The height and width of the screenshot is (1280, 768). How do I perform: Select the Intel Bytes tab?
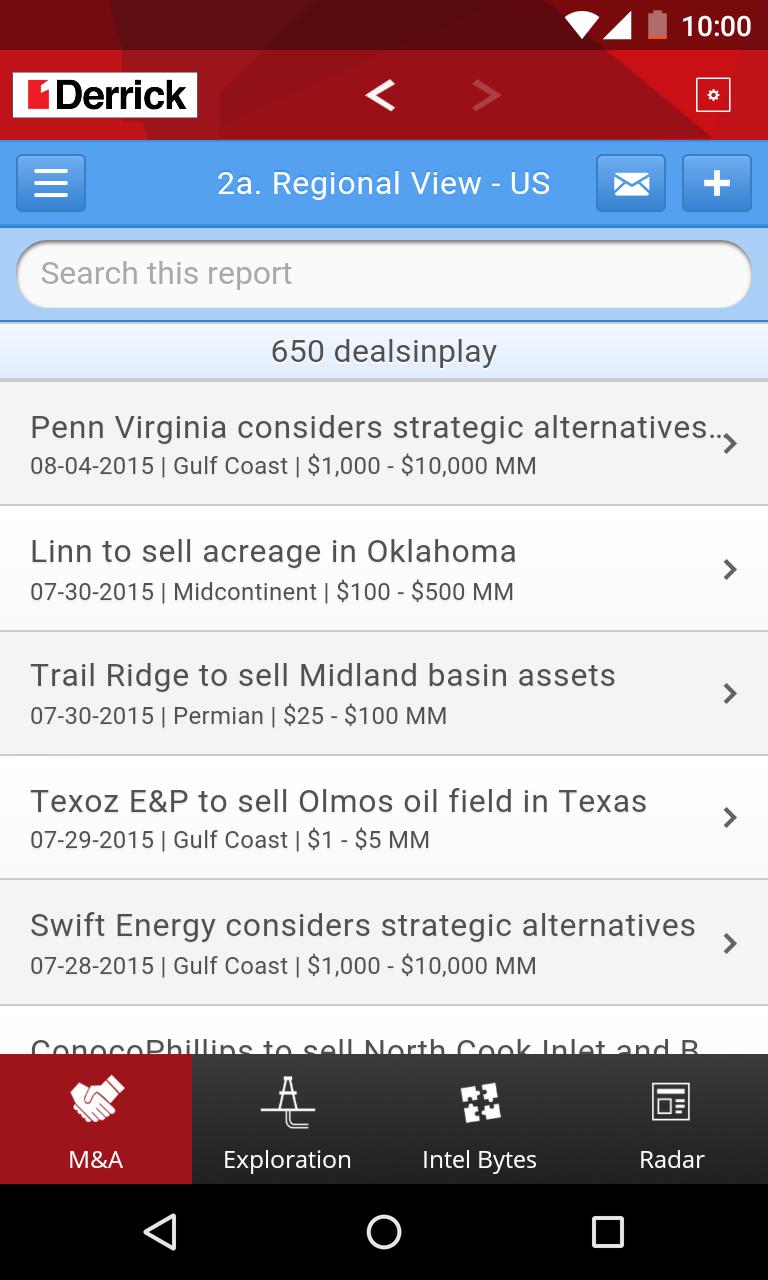(480, 1120)
